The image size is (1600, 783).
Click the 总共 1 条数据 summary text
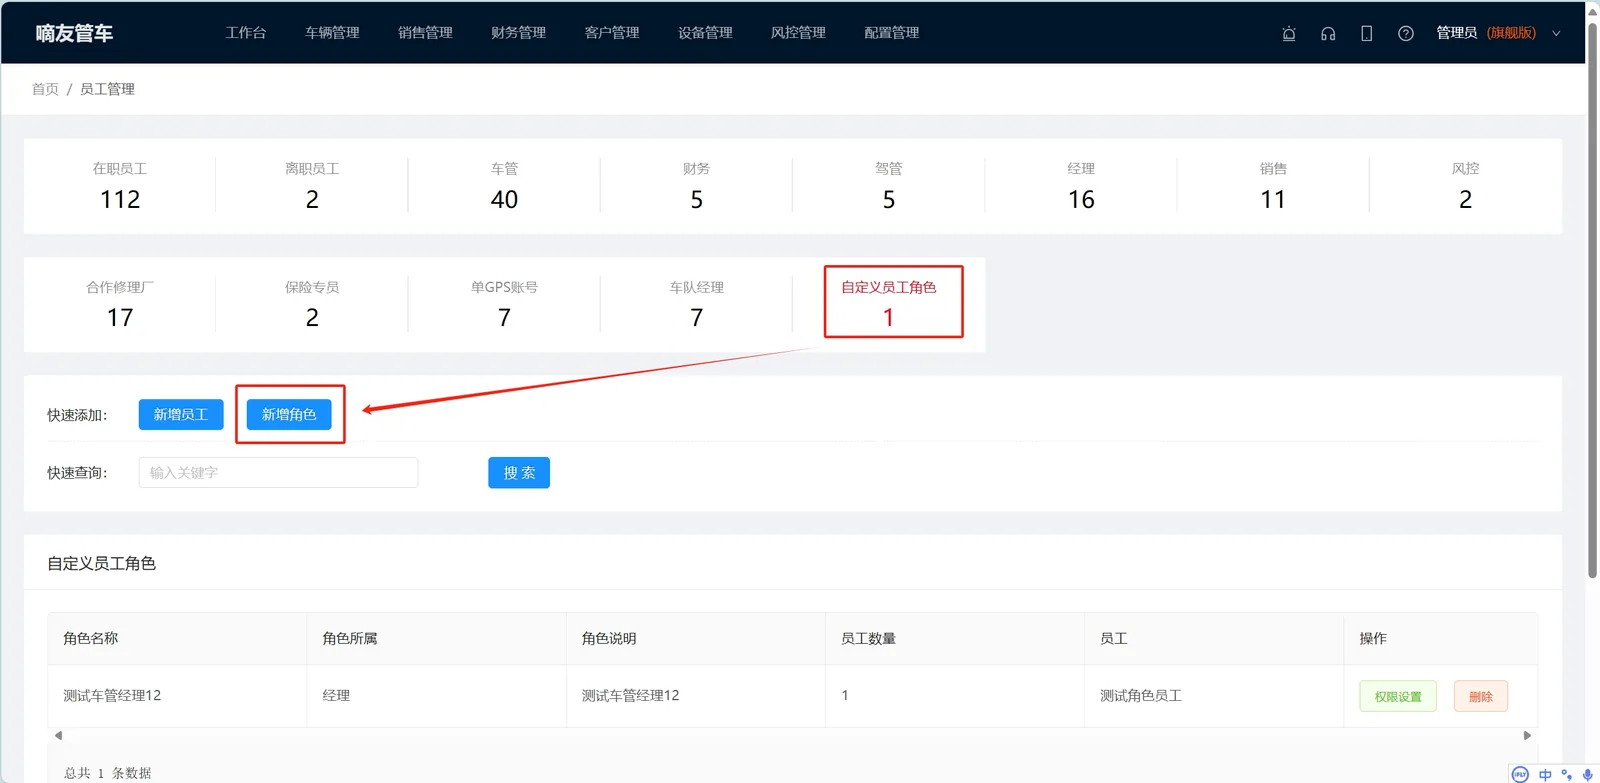pyautogui.click(x=107, y=773)
